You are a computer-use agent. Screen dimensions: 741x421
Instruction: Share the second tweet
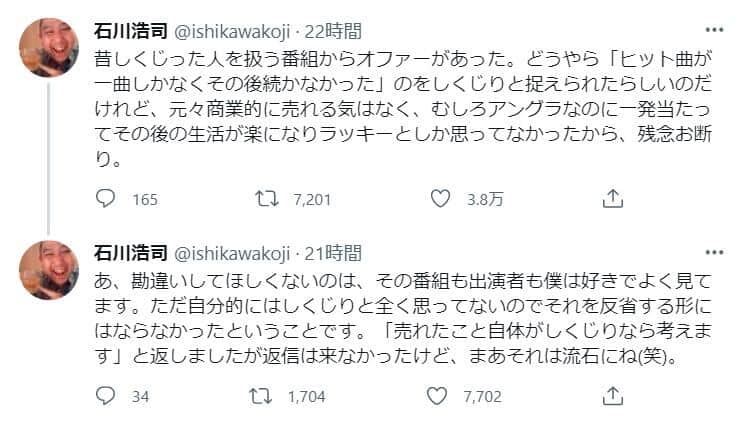point(613,397)
